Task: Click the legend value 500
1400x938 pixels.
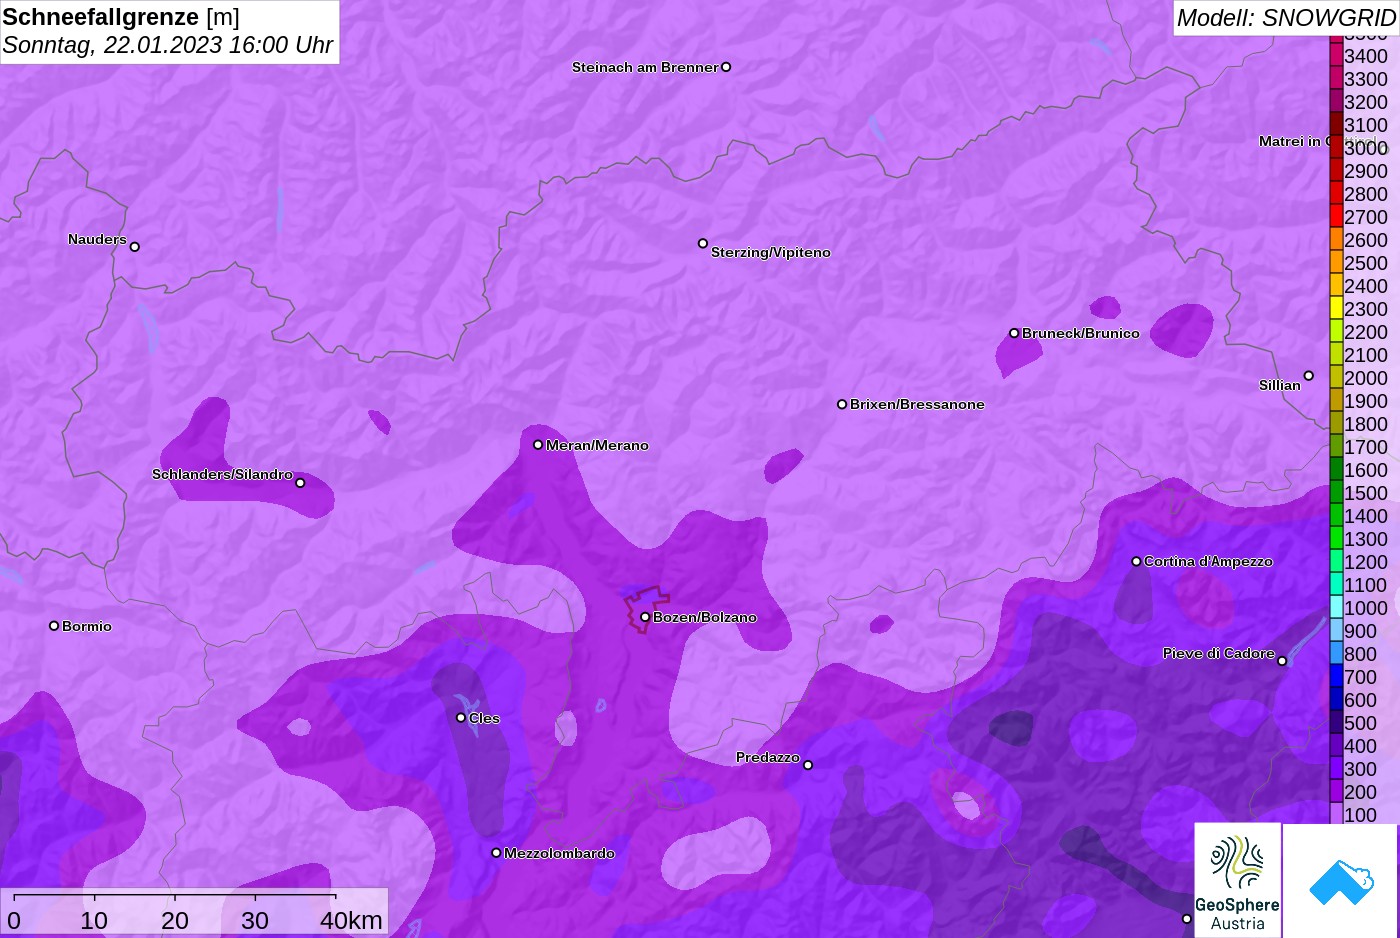Action: [x=1360, y=723]
